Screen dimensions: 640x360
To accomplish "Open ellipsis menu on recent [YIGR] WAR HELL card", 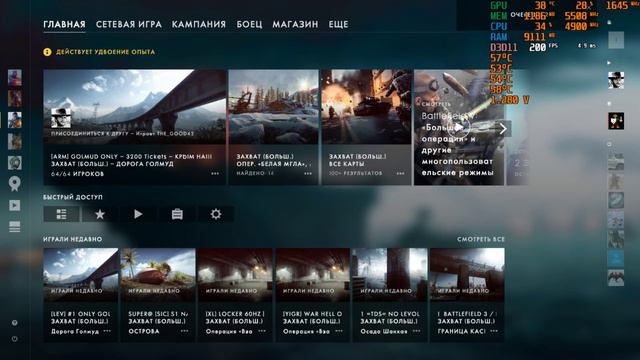I will [339, 331].
